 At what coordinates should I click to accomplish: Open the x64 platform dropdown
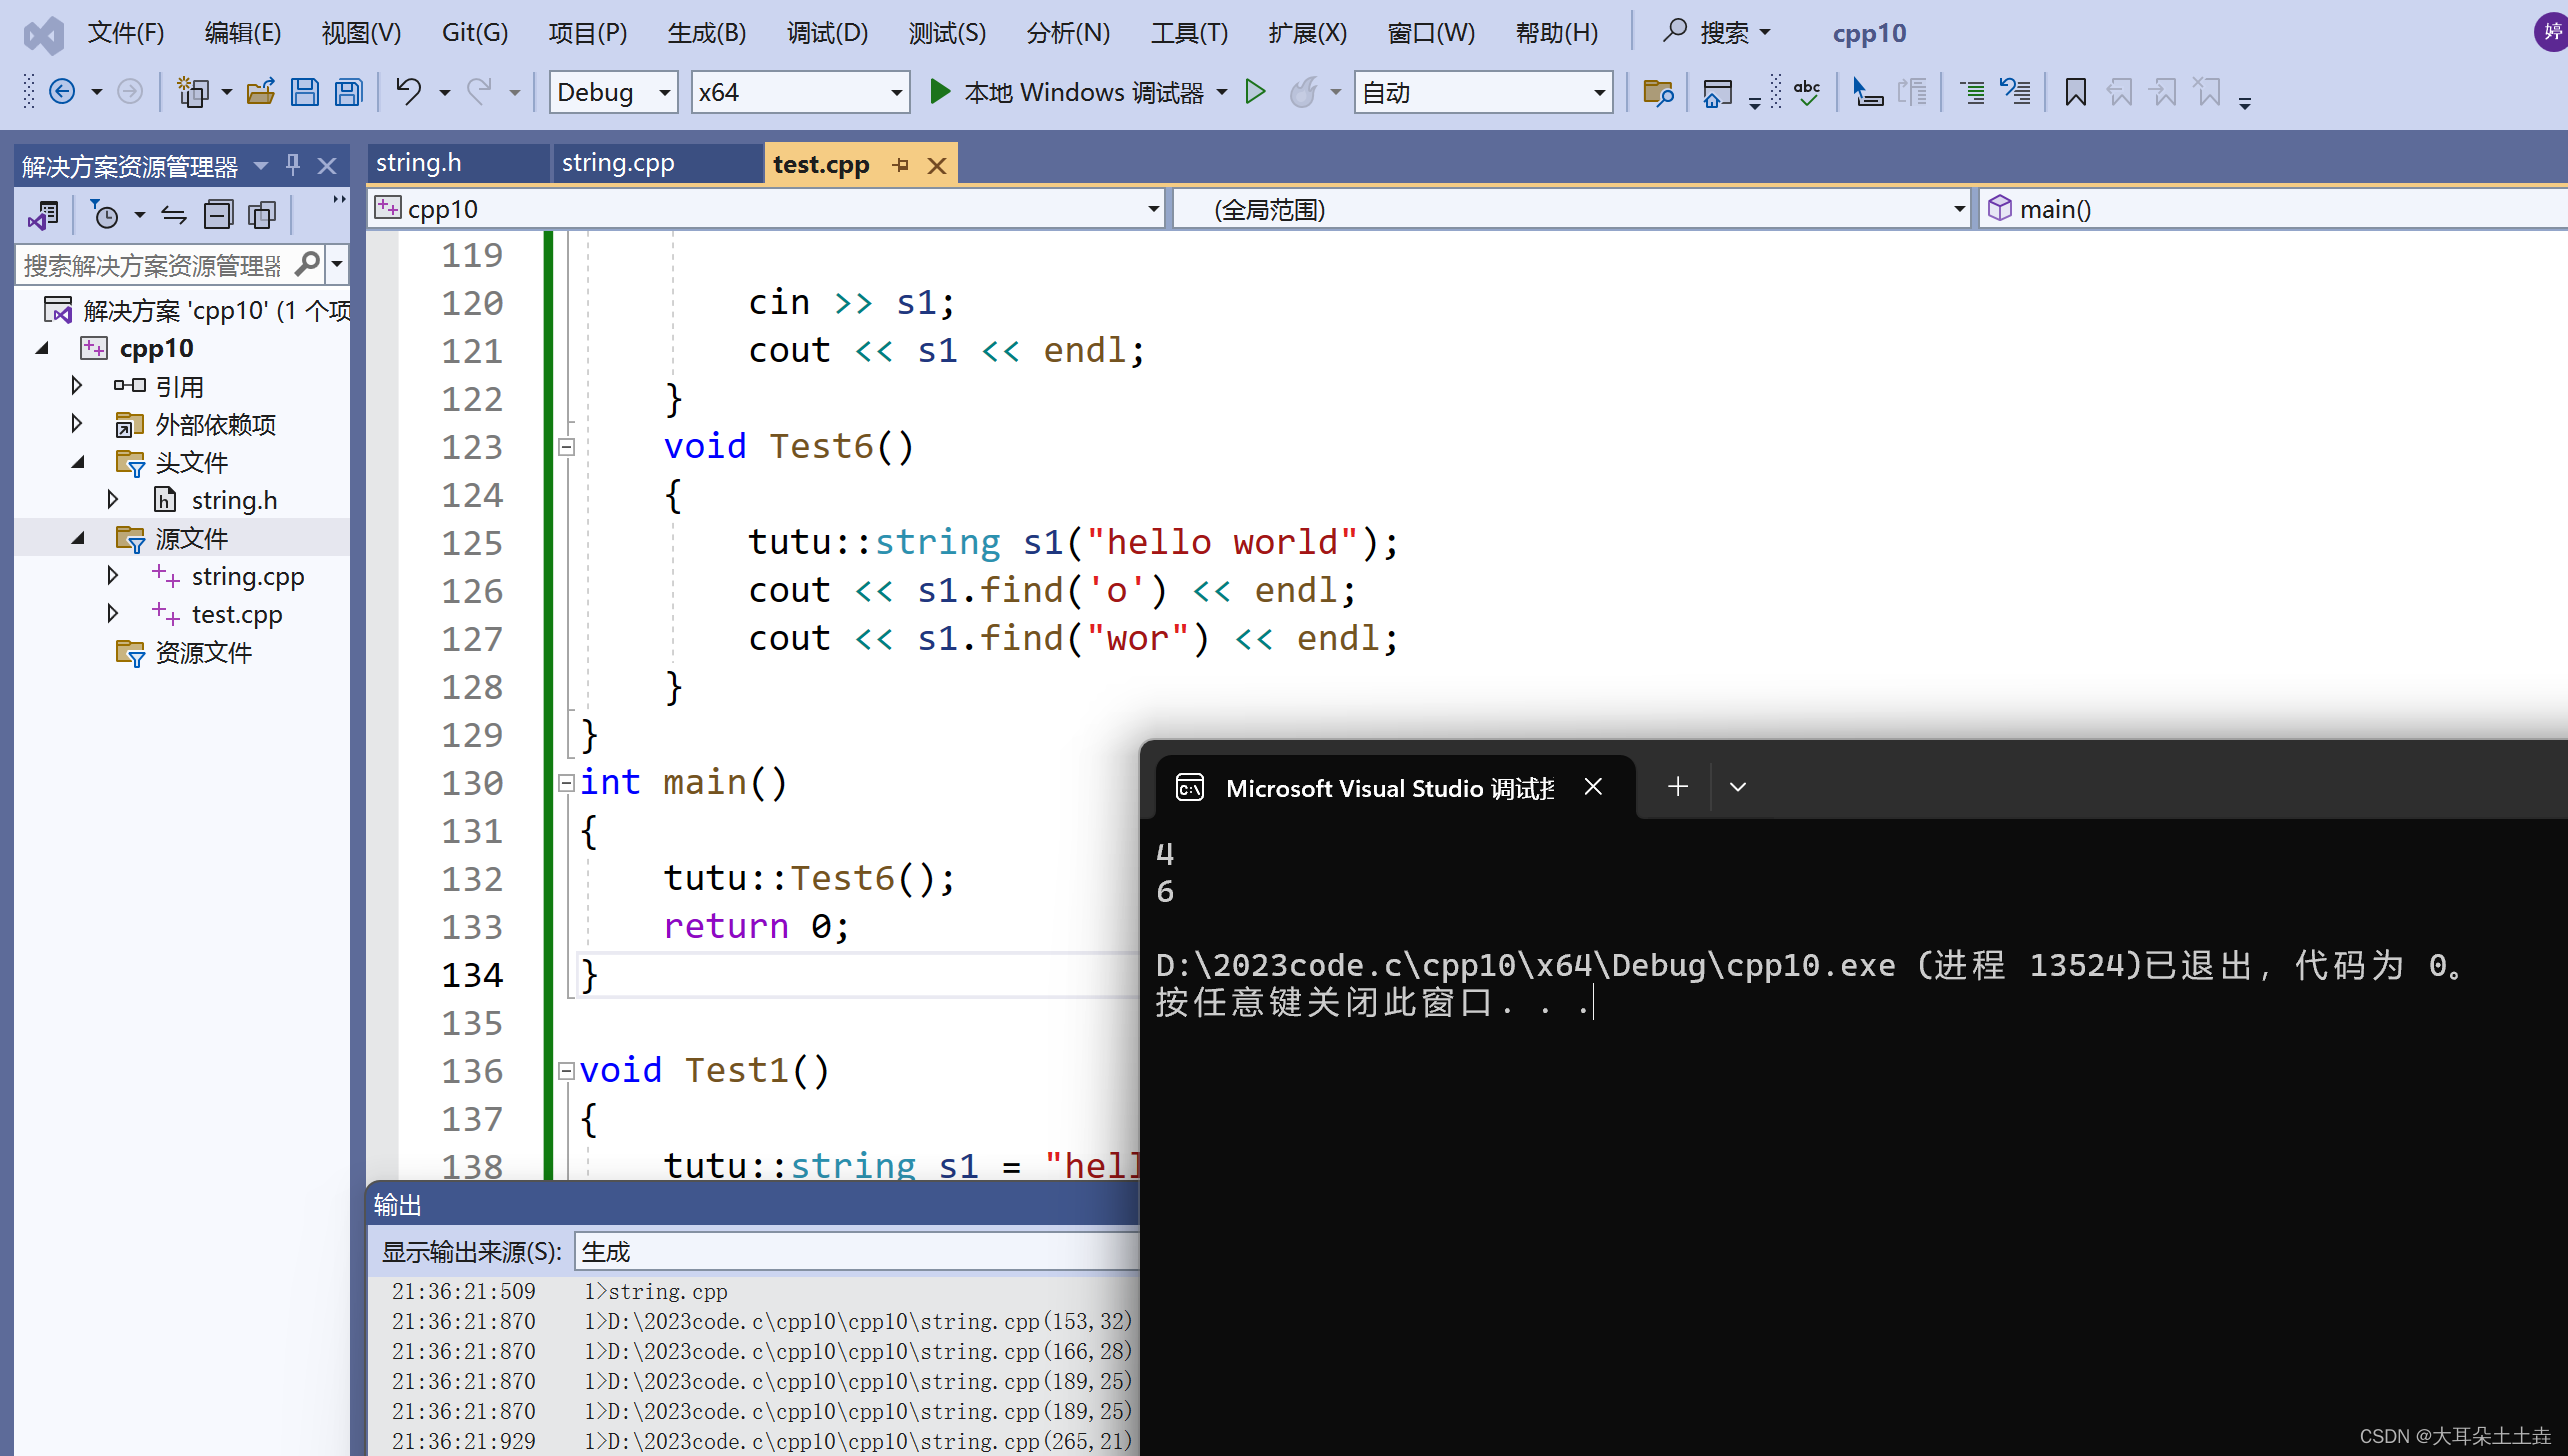click(x=896, y=93)
